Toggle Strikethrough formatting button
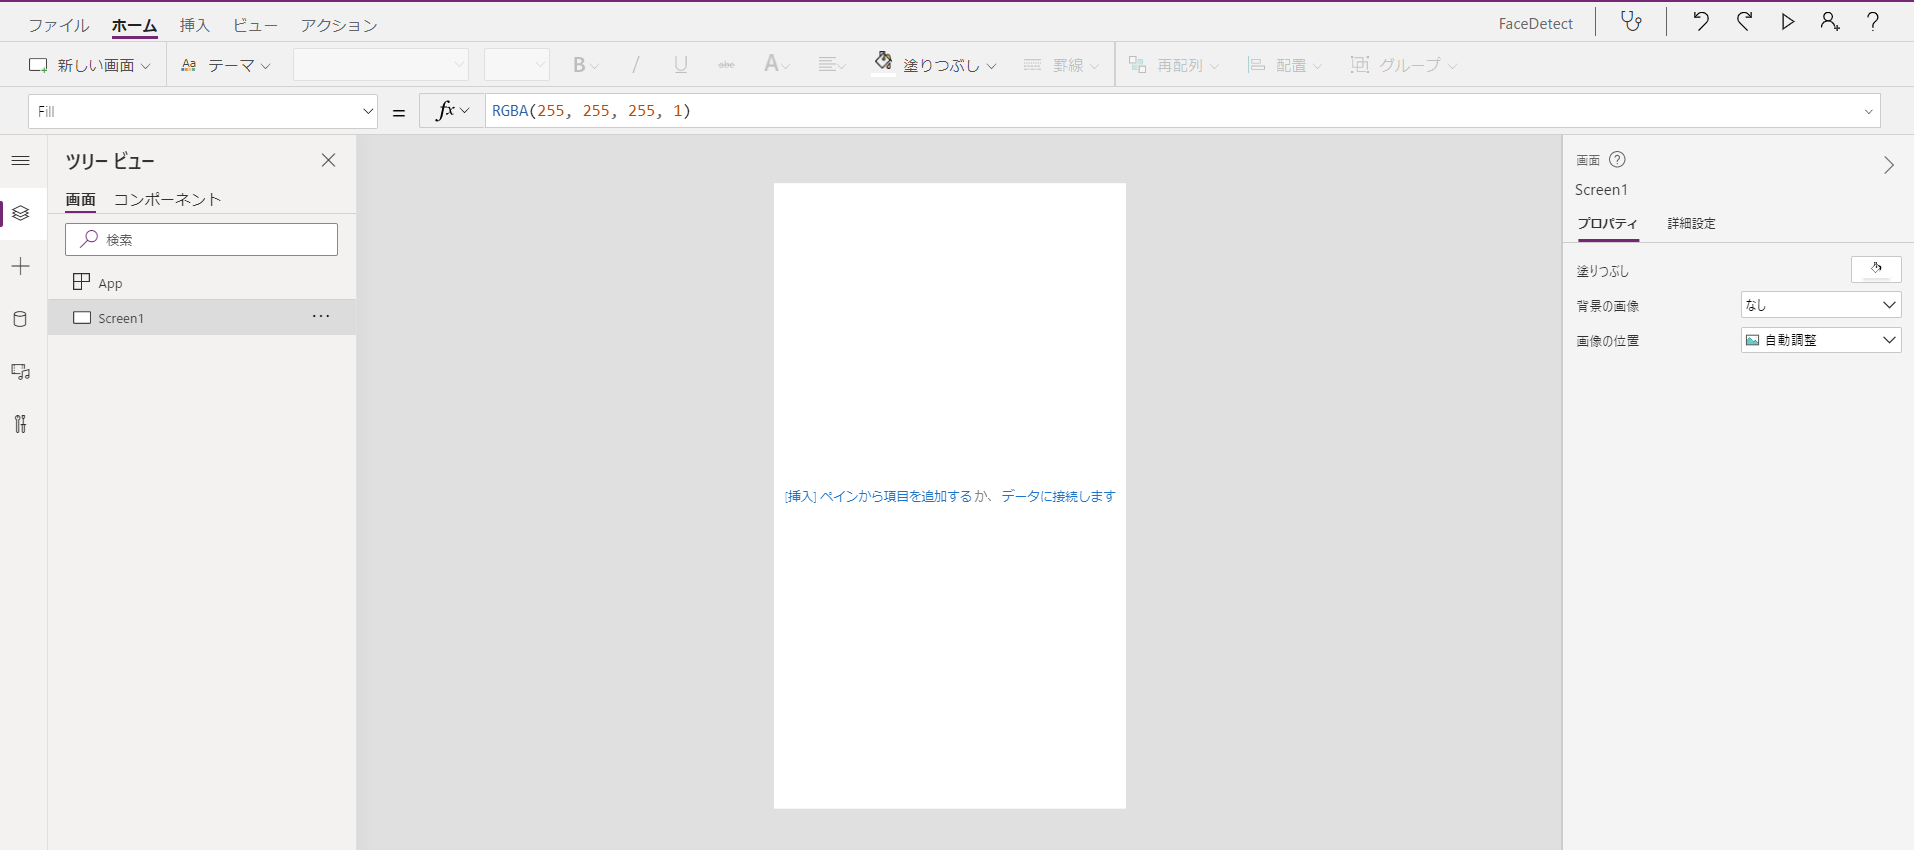The image size is (1914, 850). point(727,65)
